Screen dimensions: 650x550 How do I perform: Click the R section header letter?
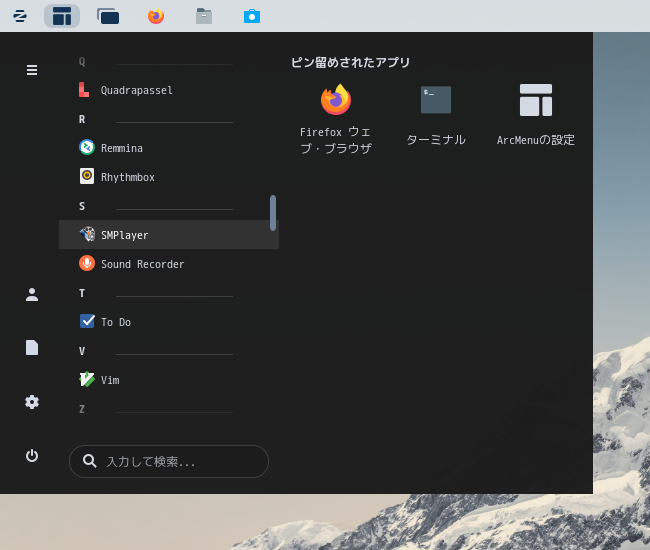click(x=82, y=119)
